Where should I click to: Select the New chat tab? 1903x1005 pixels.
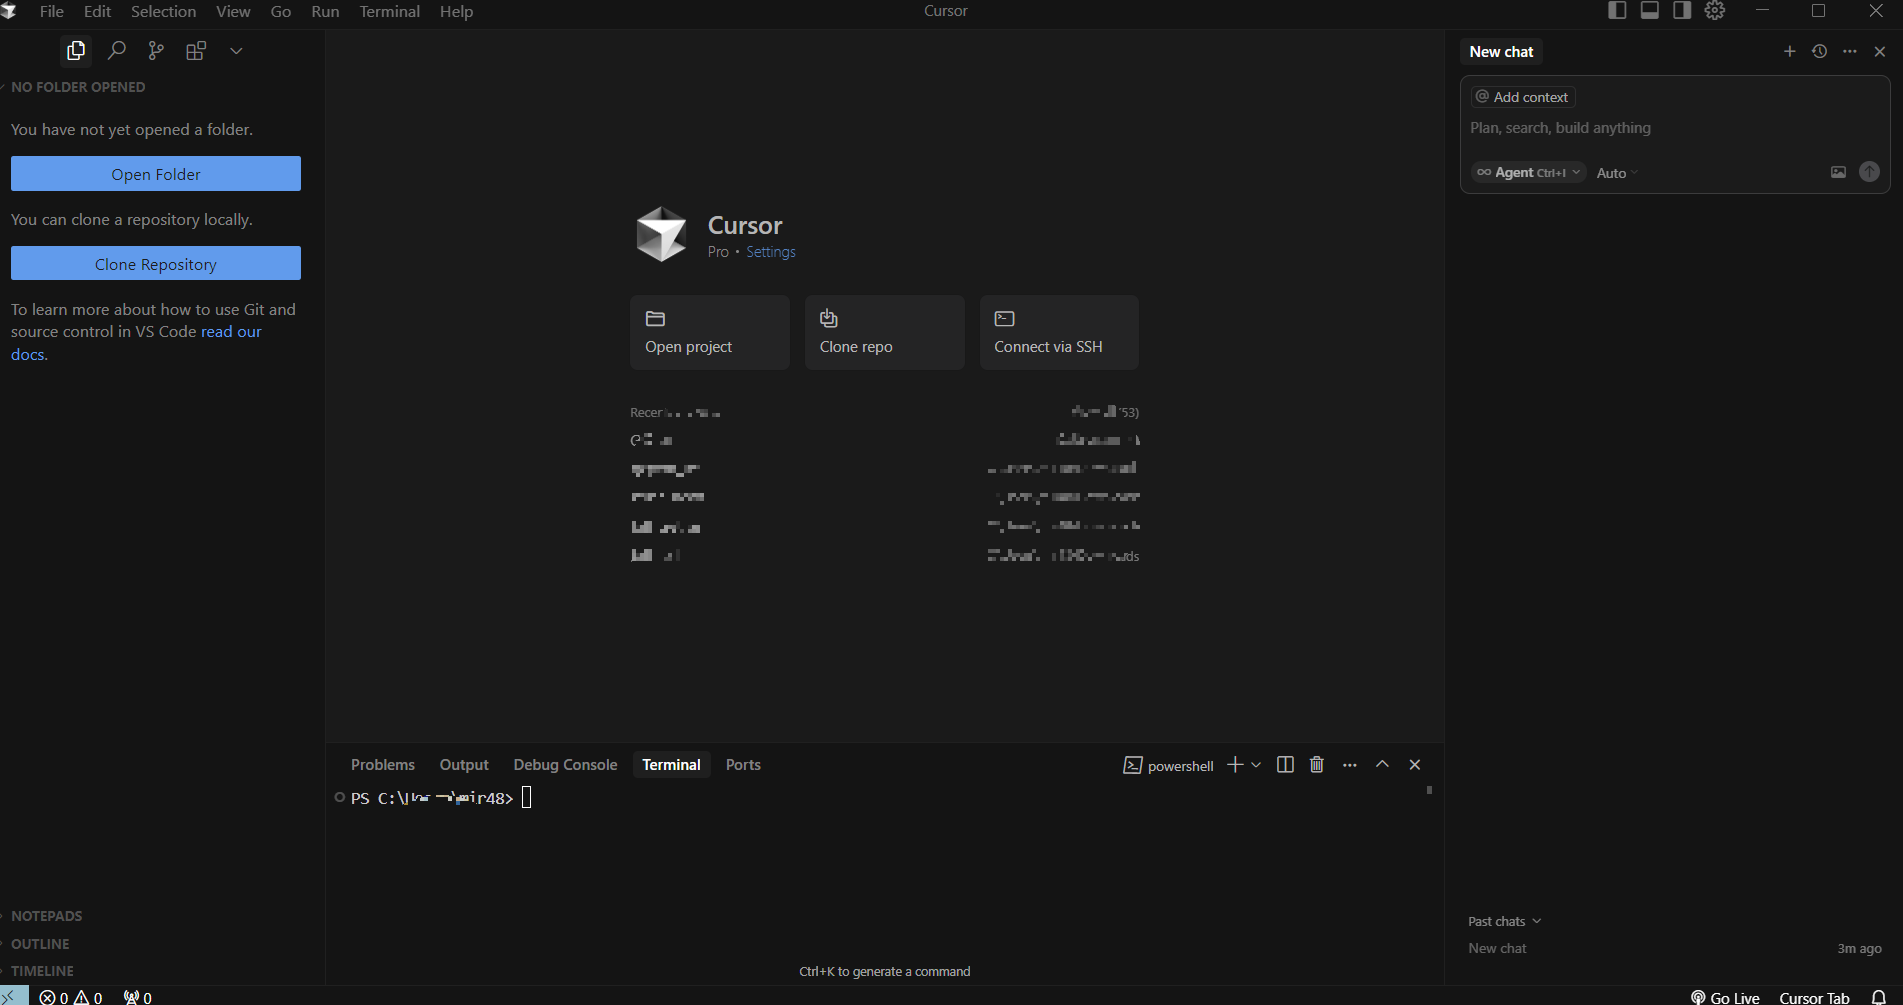click(x=1501, y=51)
